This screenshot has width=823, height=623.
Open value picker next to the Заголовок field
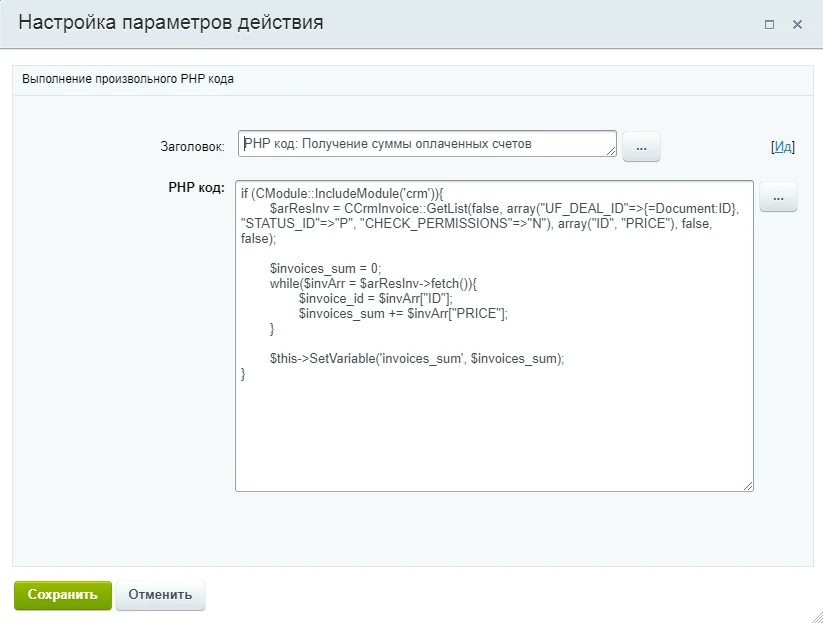(641, 147)
